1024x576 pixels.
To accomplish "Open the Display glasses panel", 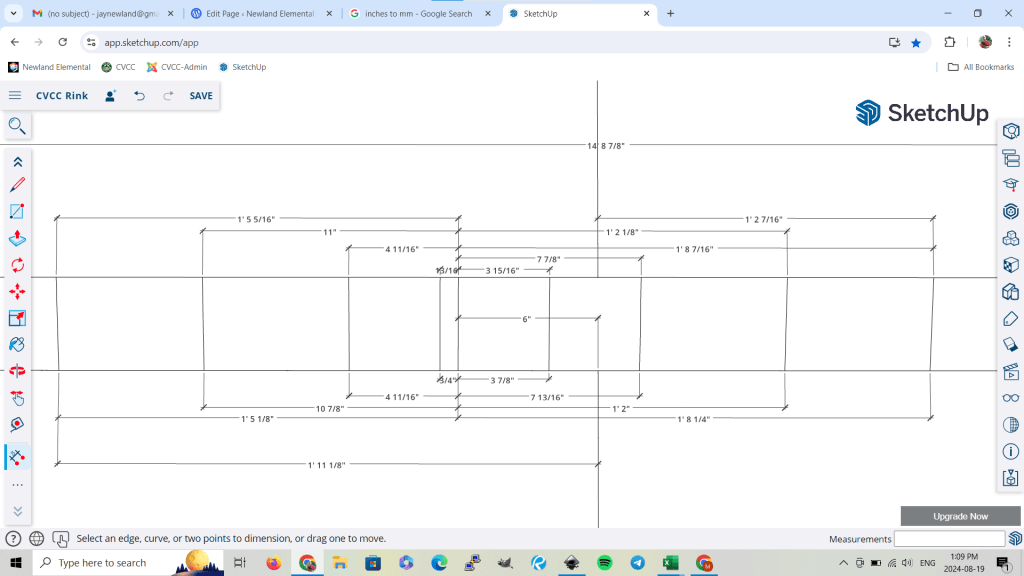I will pyautogui.click(x=1010, y=398).
